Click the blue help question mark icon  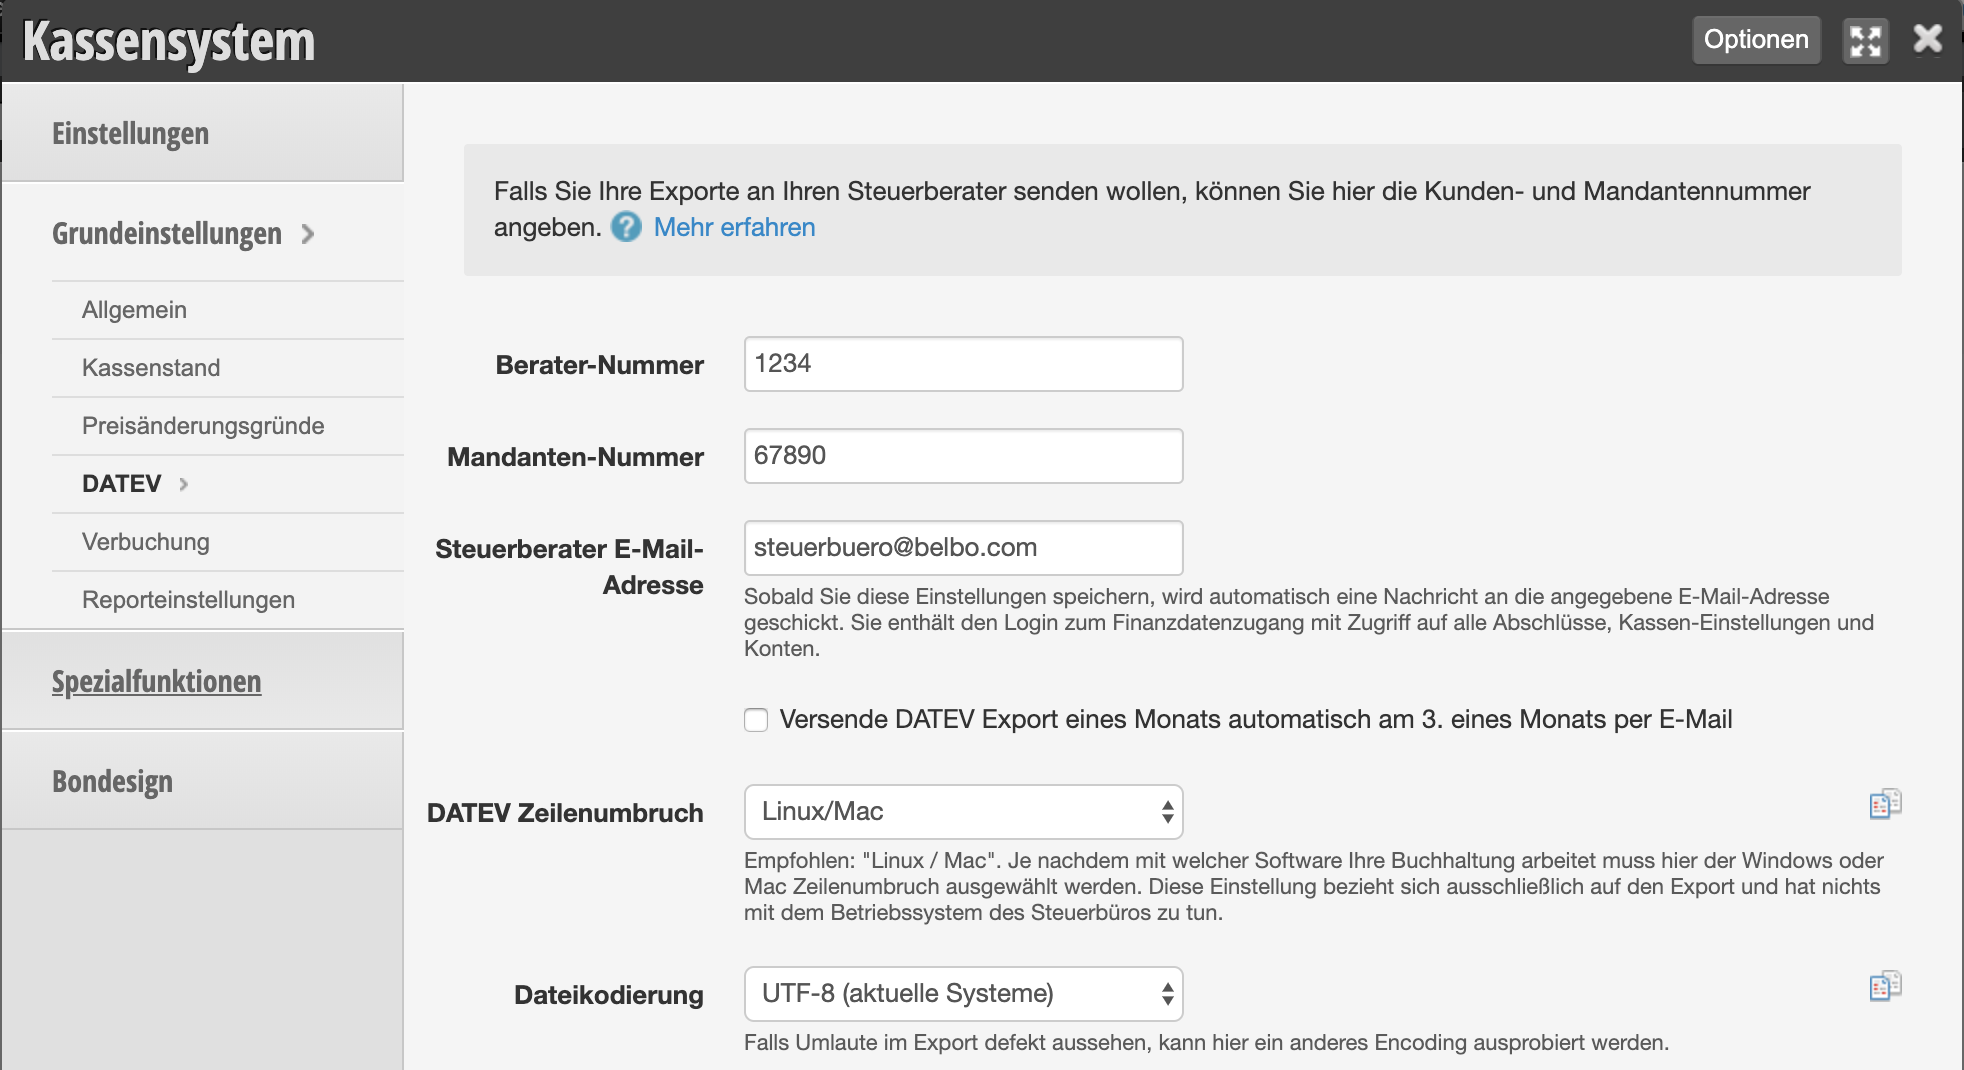pyautogui.click(x=626, y=227)
